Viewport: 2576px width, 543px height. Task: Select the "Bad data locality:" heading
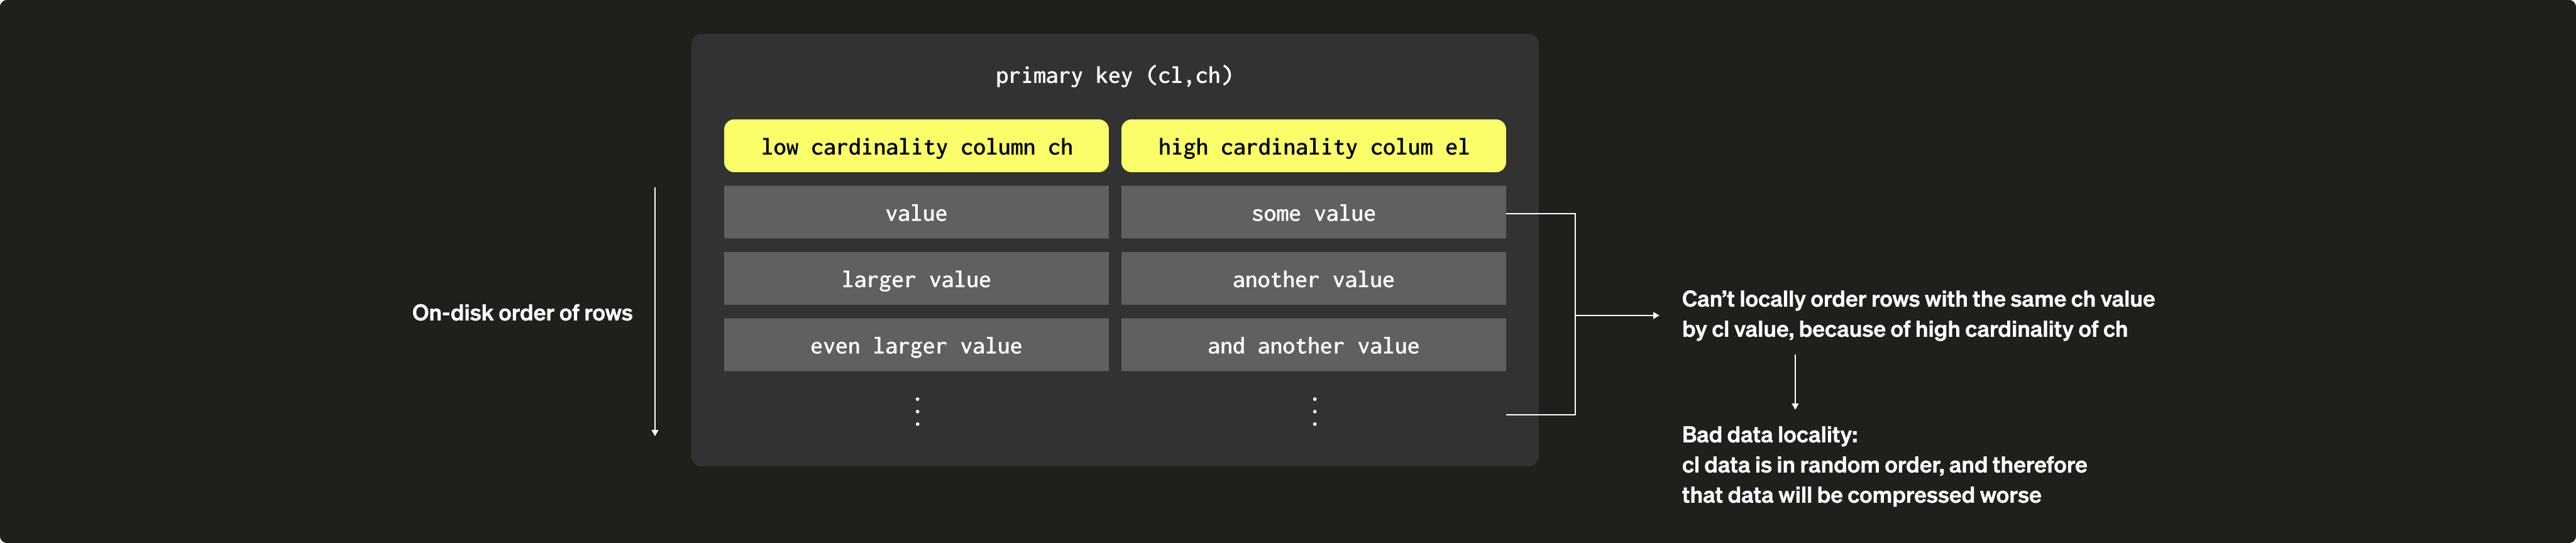[1769, 435]
